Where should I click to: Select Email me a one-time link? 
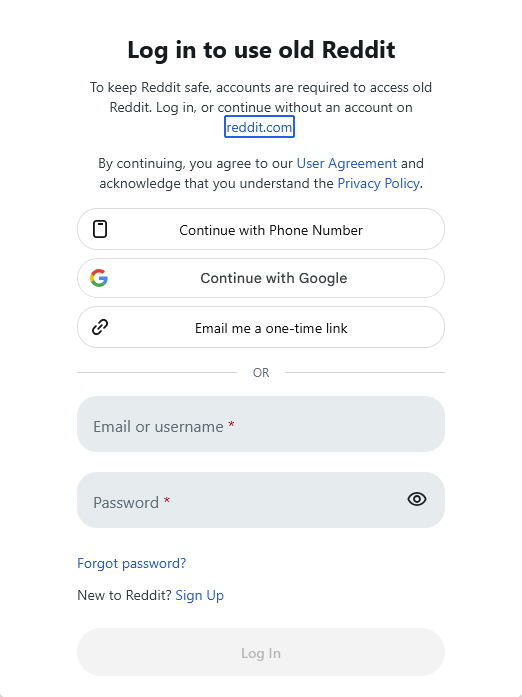[x=261, y=327]
